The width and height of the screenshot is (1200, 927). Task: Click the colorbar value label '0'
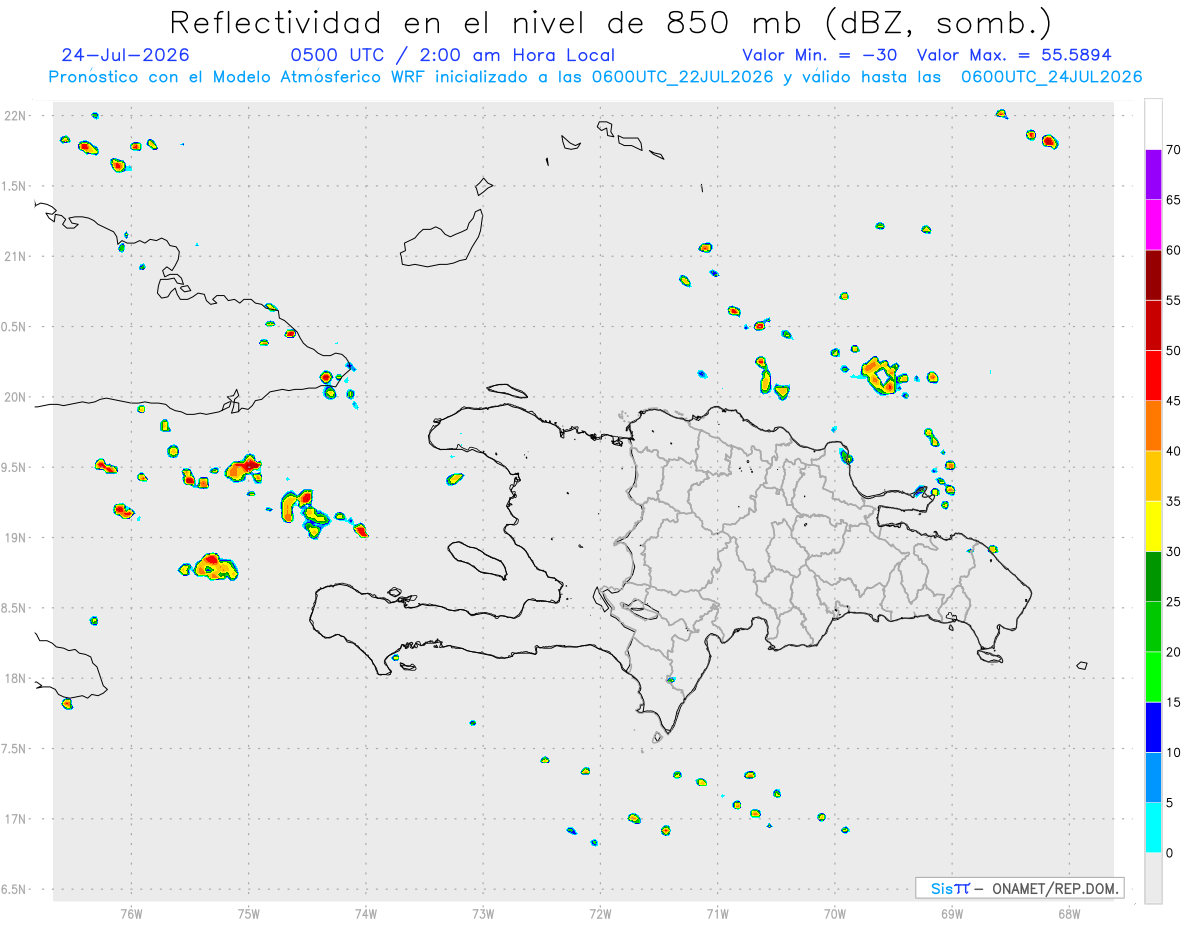[x=1169, y=853]
